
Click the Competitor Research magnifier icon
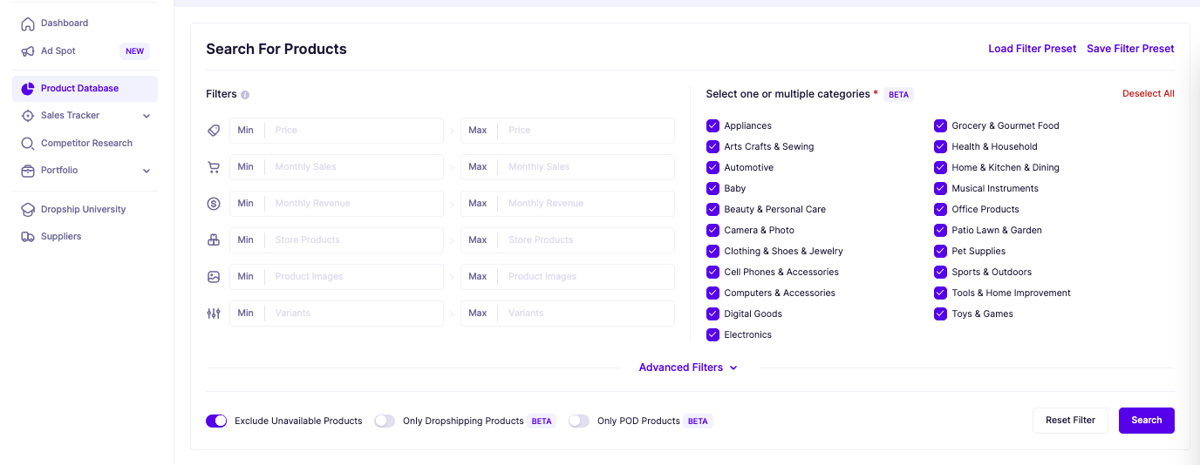28,143
